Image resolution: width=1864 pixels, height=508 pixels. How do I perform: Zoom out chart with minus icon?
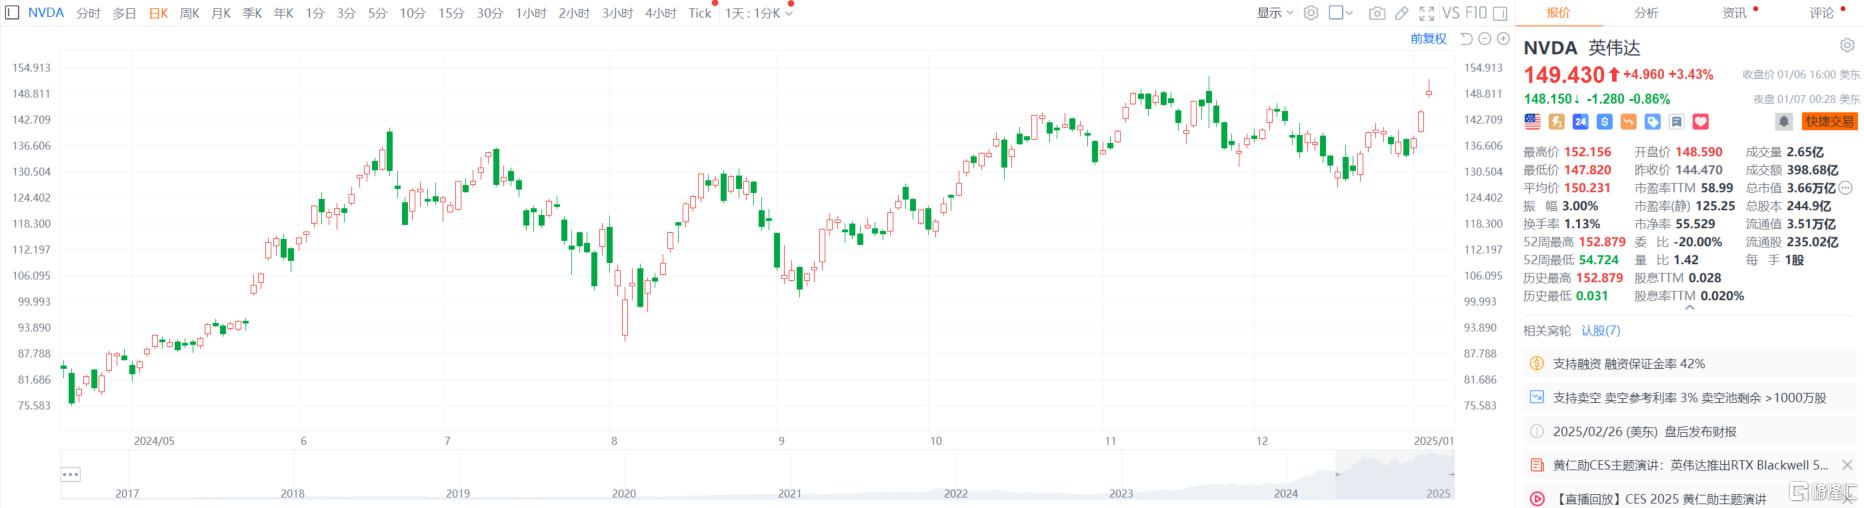[x=1485, y=39]
